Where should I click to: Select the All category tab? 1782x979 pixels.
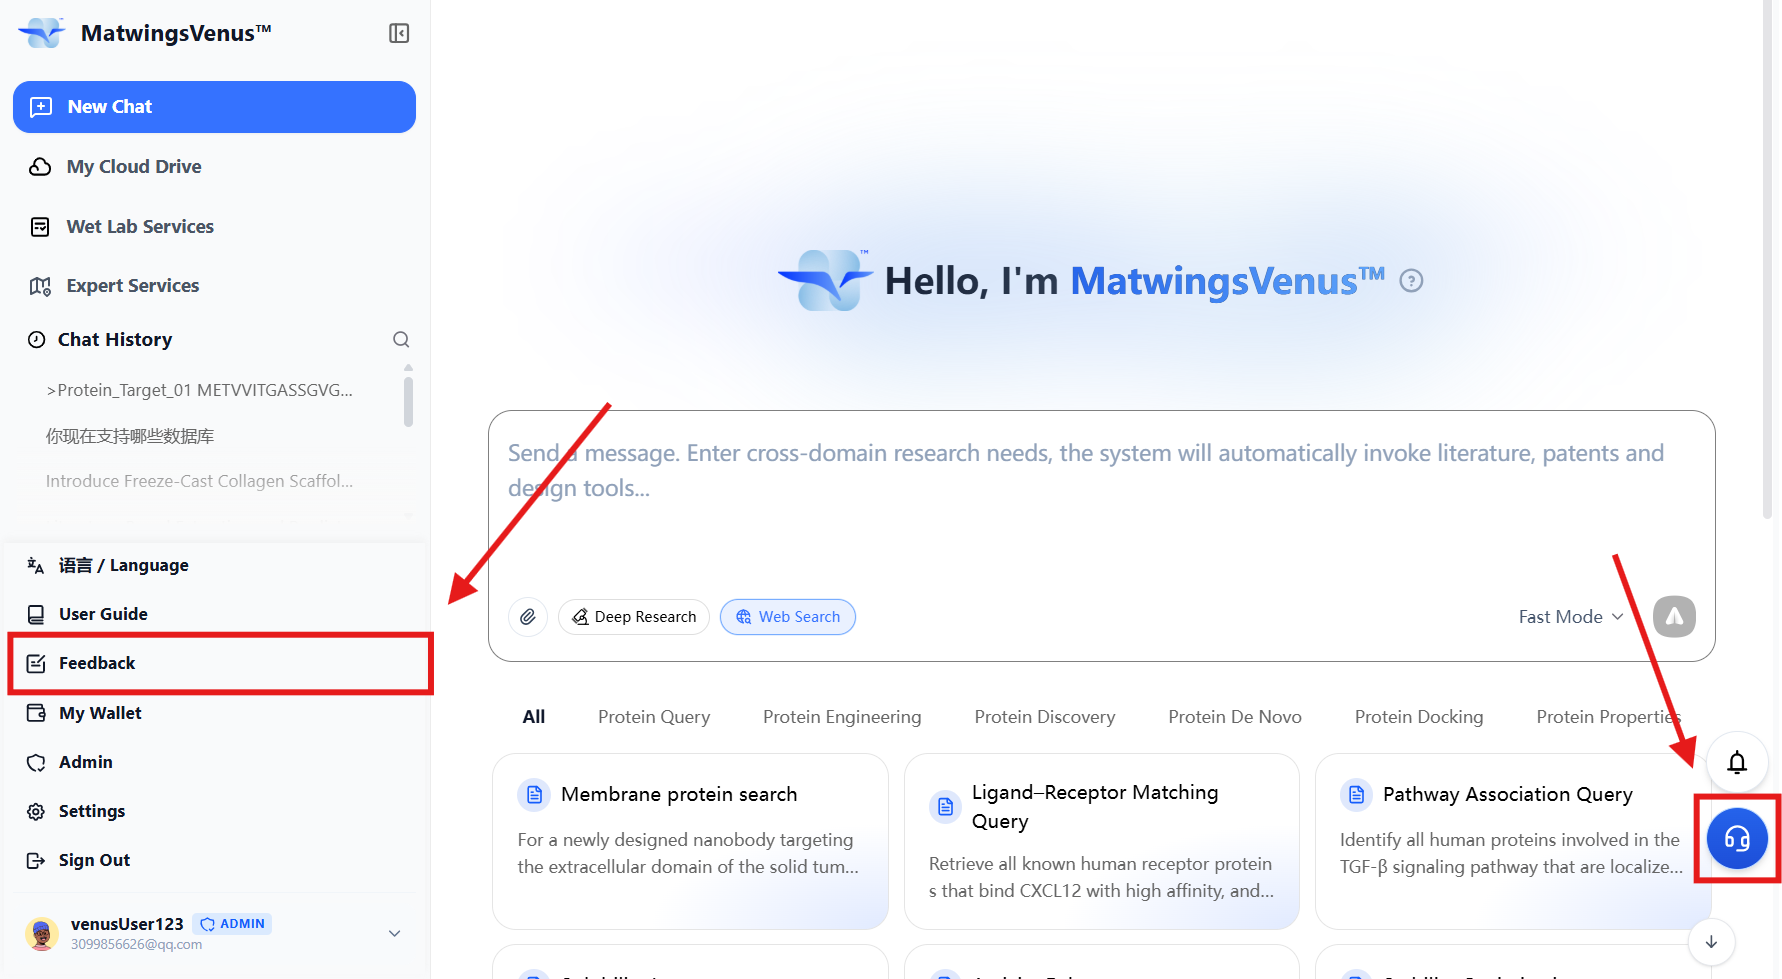(534, 717)
